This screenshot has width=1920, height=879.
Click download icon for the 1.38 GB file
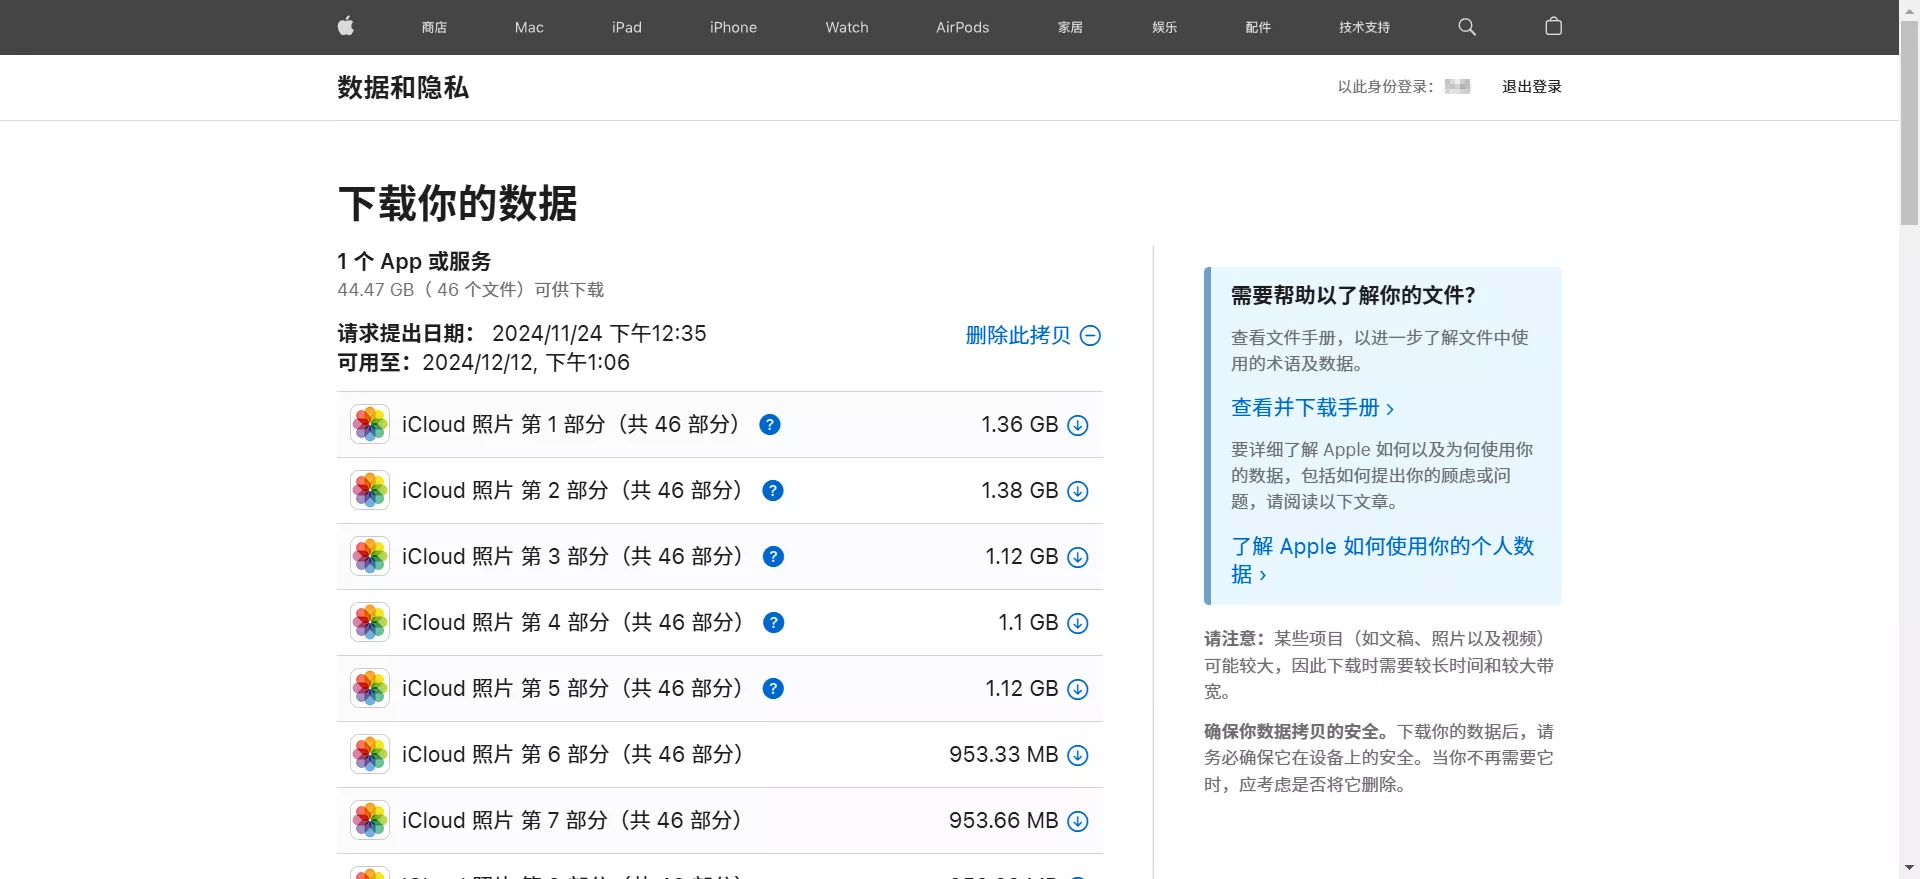coord(1078,491)
